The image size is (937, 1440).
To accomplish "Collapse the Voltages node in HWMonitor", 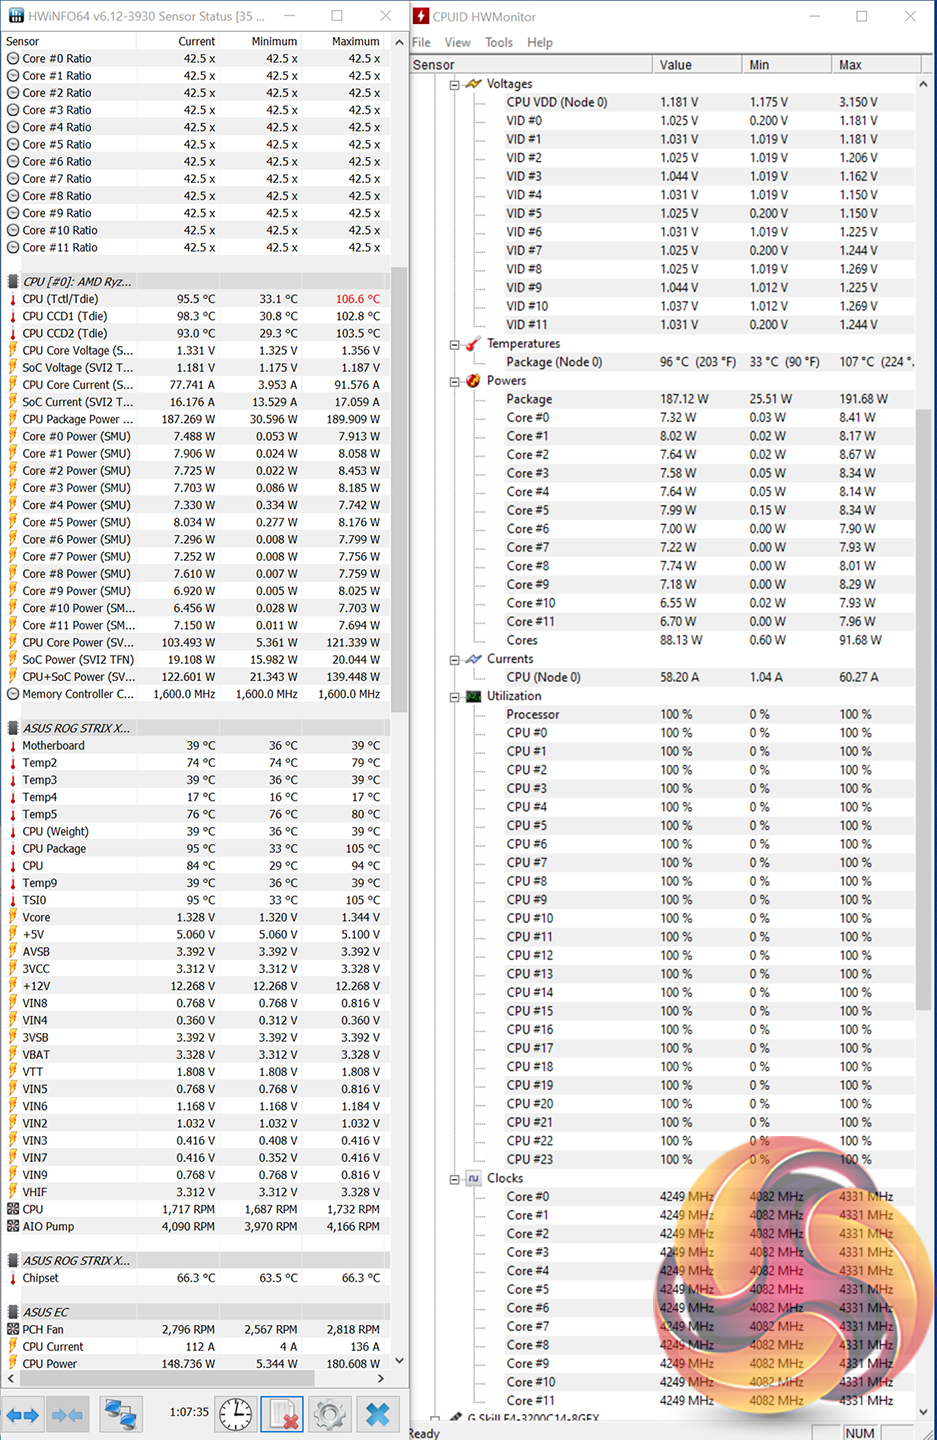I will (454, 85).
